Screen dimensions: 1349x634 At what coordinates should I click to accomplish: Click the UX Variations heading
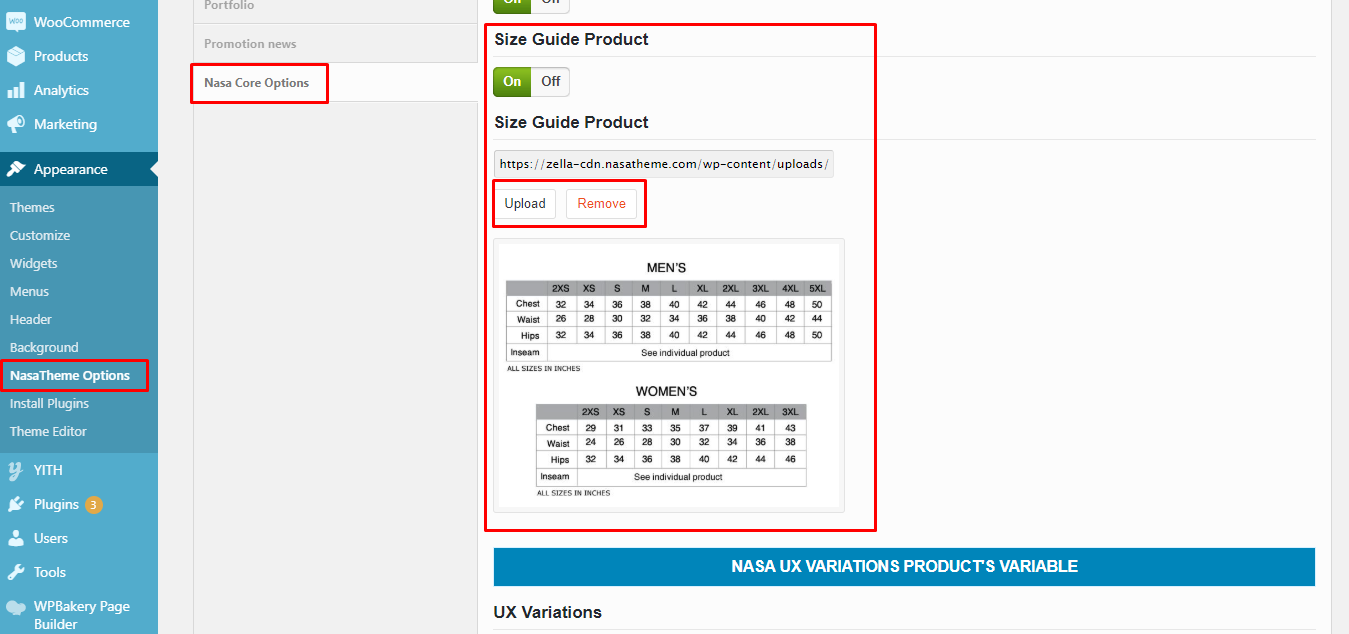pyautogui.click(x=548, y=612)
